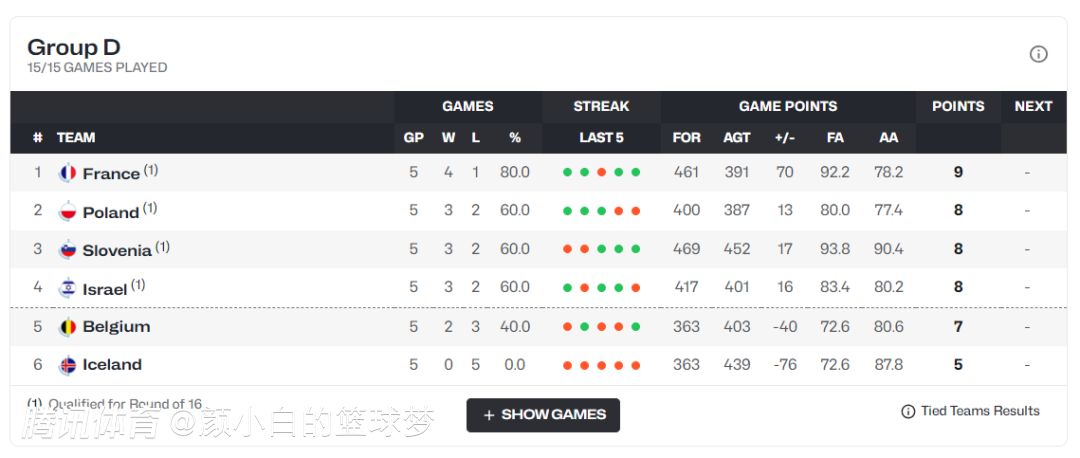Click the +/- point difference header
The image size is (1080, 458).
click(785, 138)
